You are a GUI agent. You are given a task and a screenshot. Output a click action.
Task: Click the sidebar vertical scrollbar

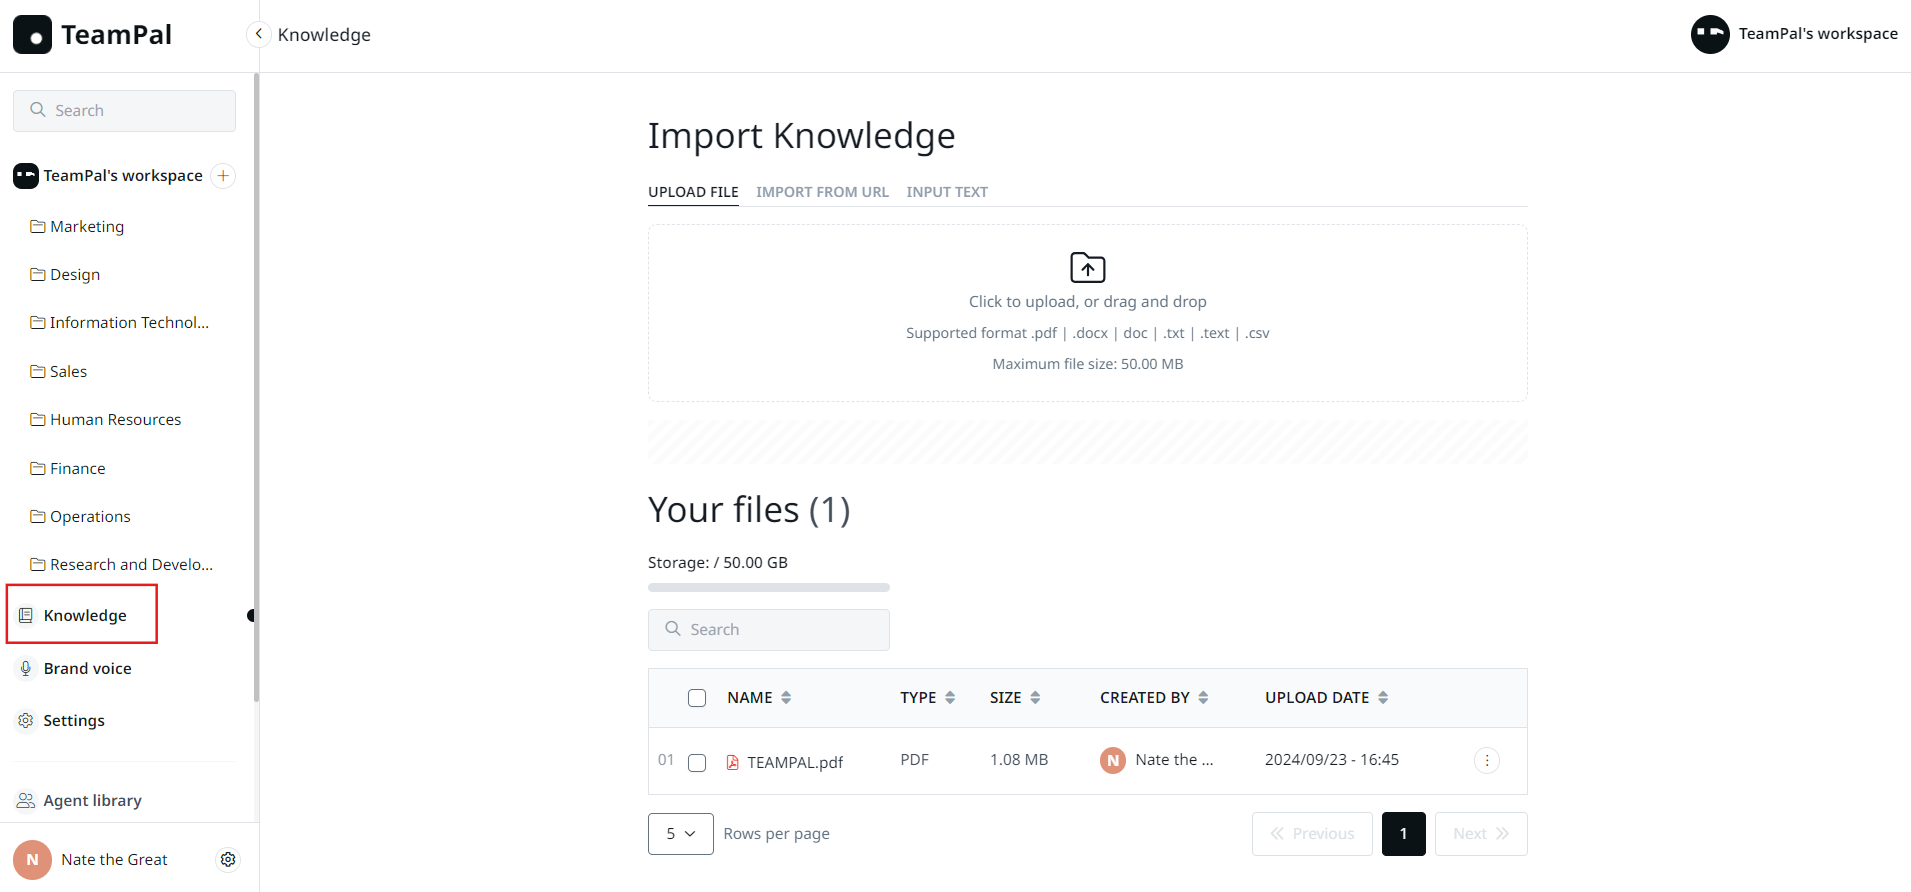coord(256,387)
